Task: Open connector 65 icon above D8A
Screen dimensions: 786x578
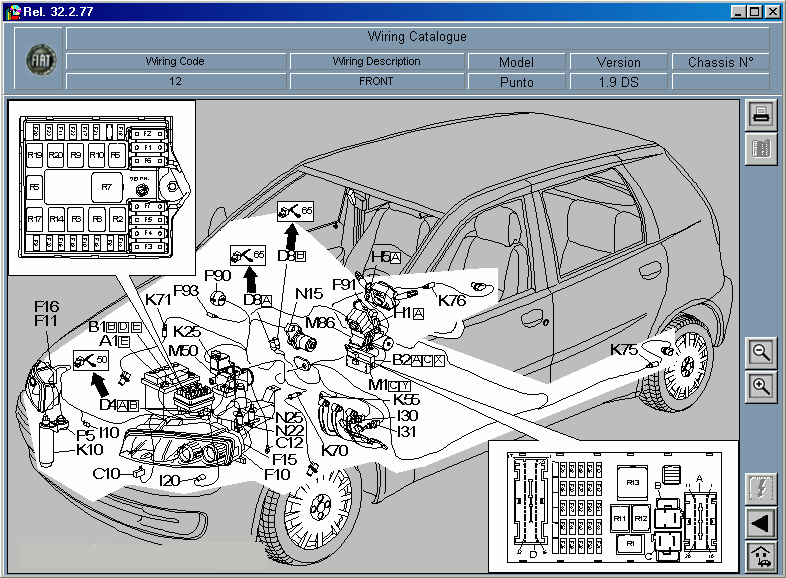Action: coord(248,255)
